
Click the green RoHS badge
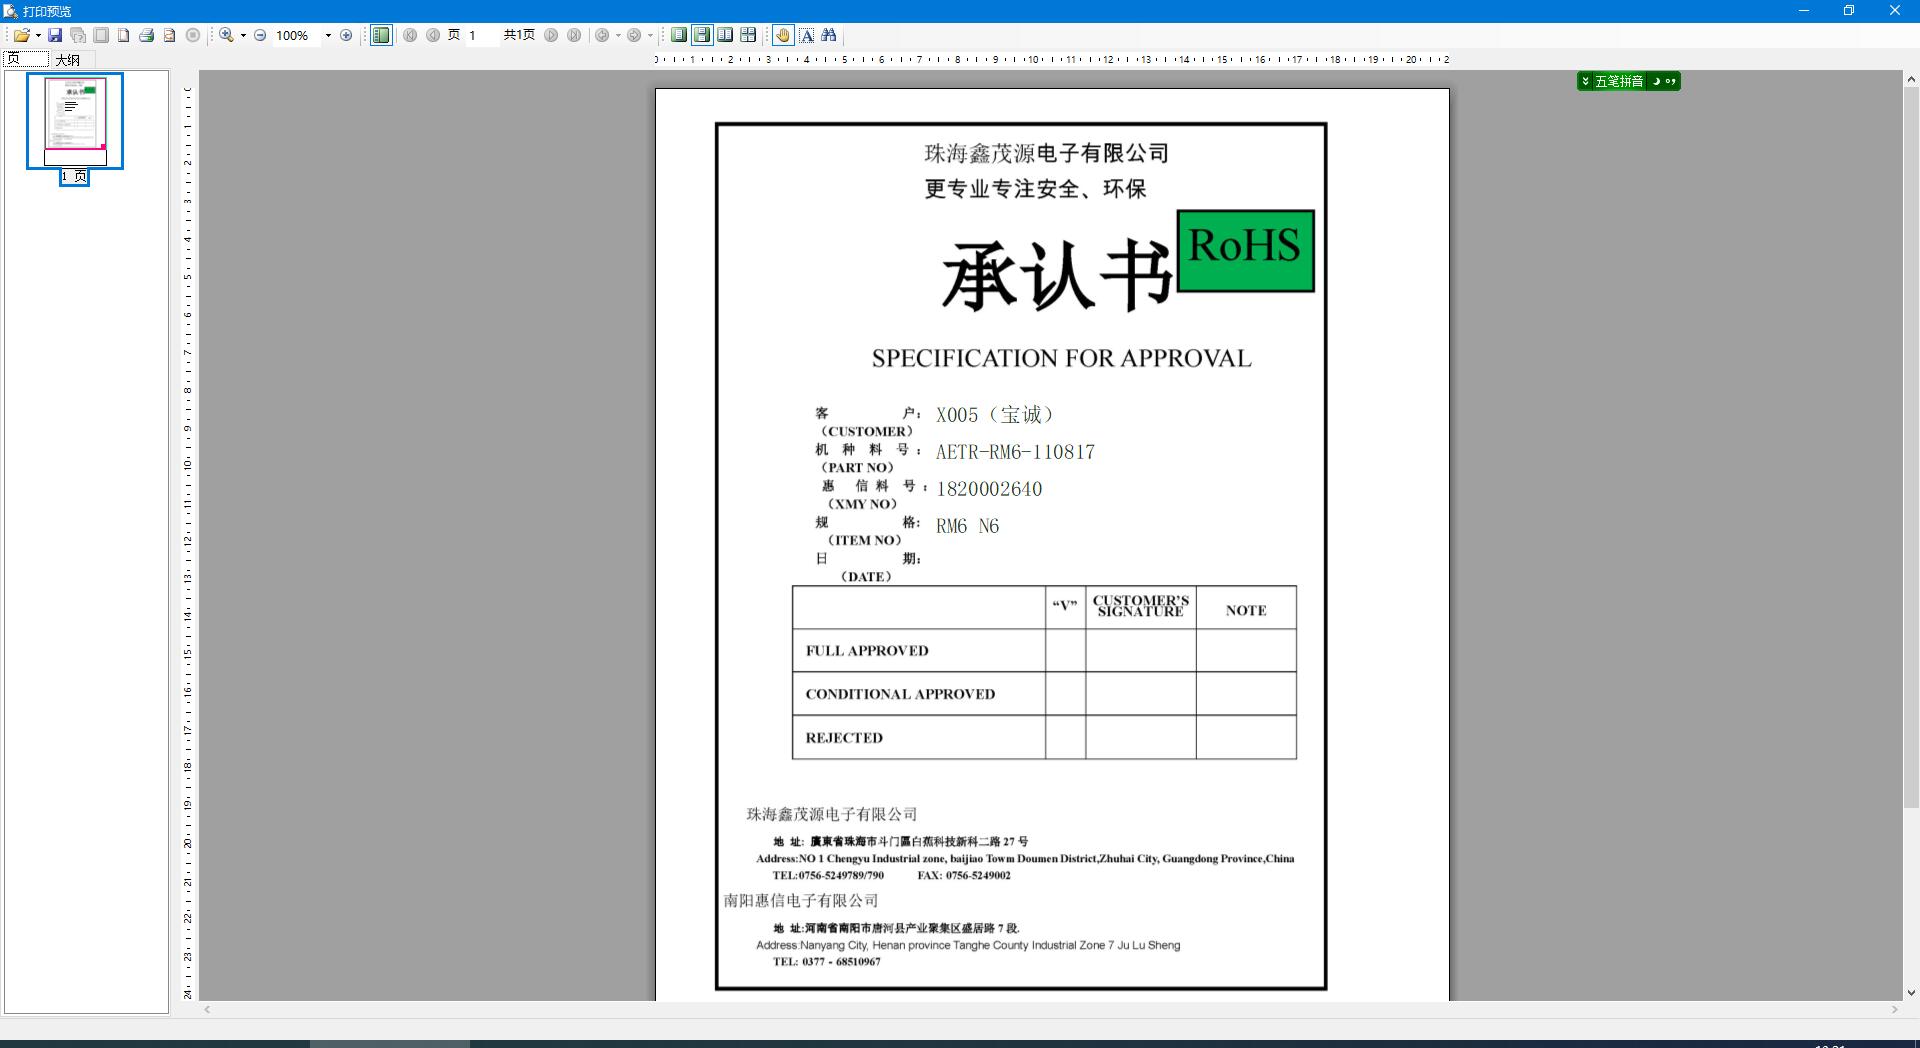point(1246,251)
